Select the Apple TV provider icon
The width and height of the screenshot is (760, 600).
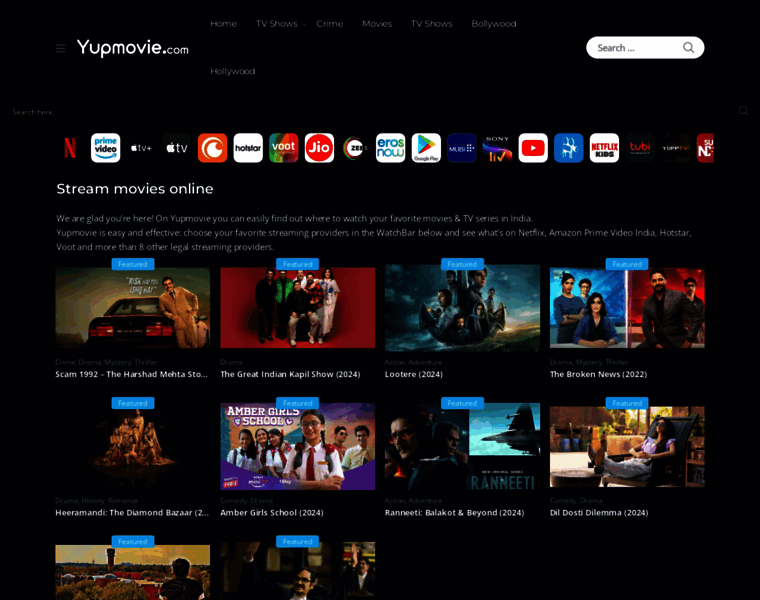coord(177,148)
